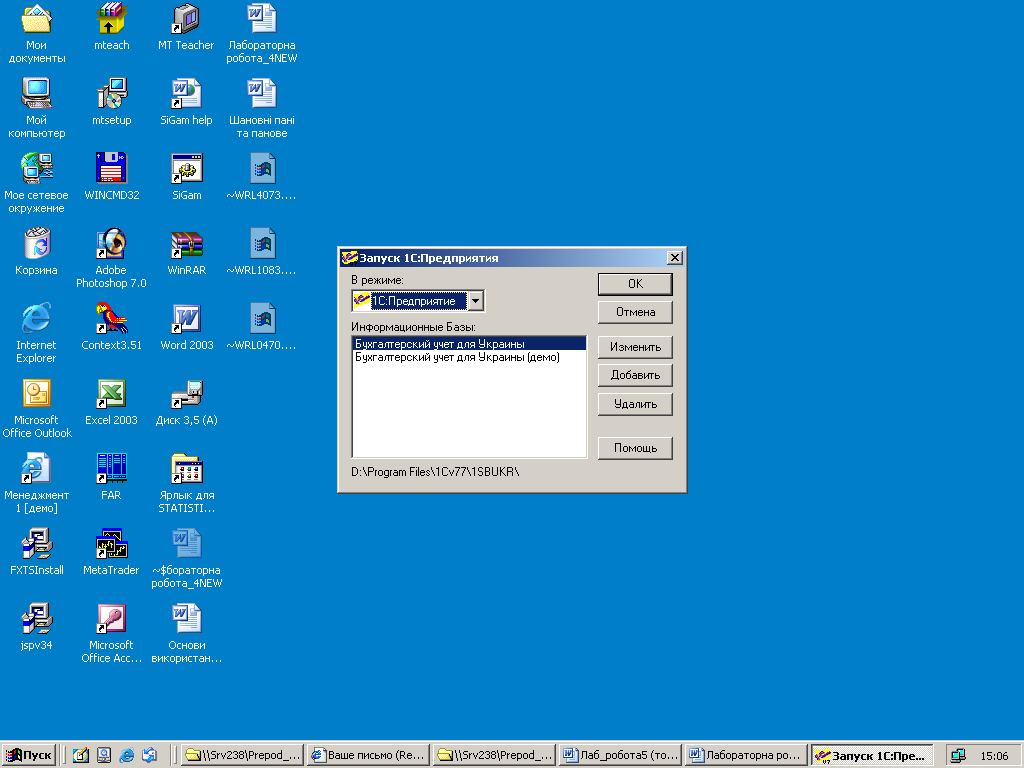Select the ~WRL1083 file icon

coord(262,244)
